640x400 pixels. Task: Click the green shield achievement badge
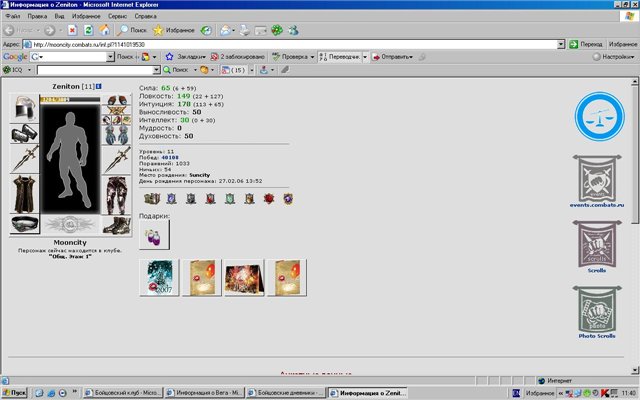pyautogui.click(x=230, y=198)
